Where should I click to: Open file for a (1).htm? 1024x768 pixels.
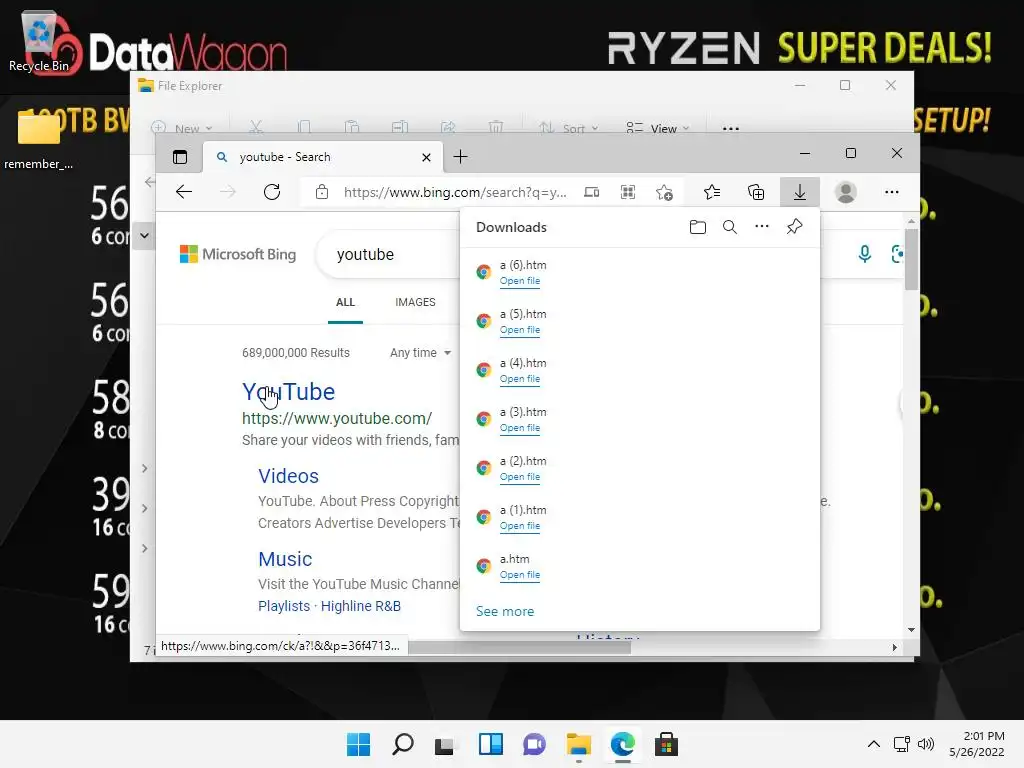(520, 526)
